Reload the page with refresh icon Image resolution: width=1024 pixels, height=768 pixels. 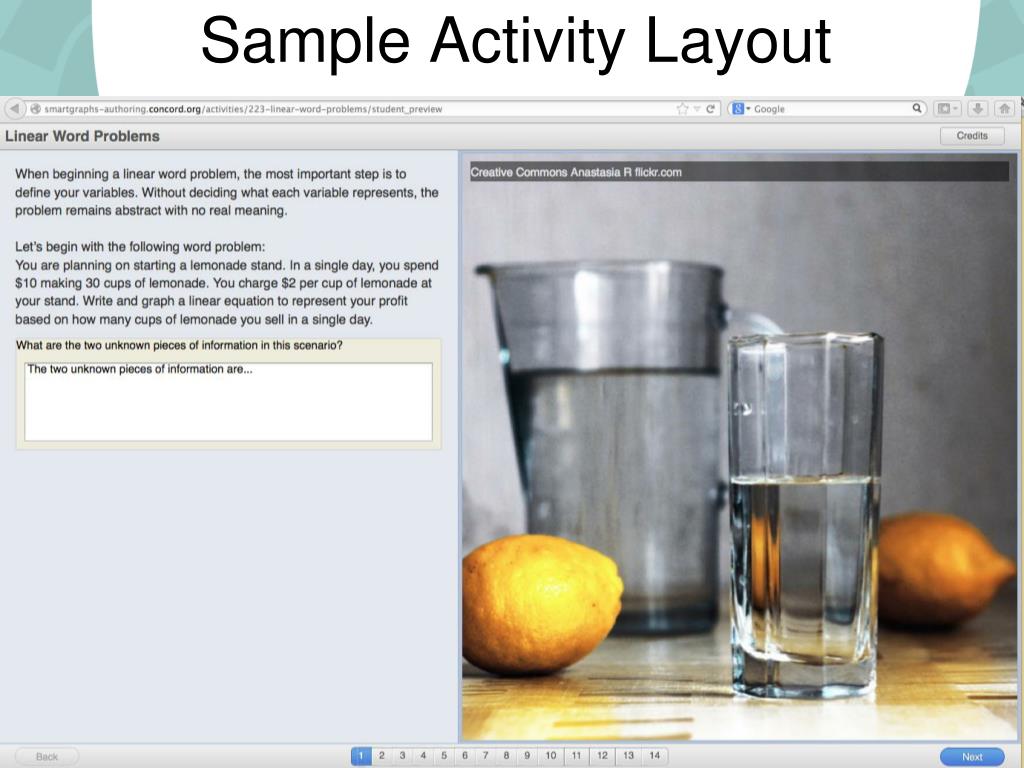tap(711, 109)
